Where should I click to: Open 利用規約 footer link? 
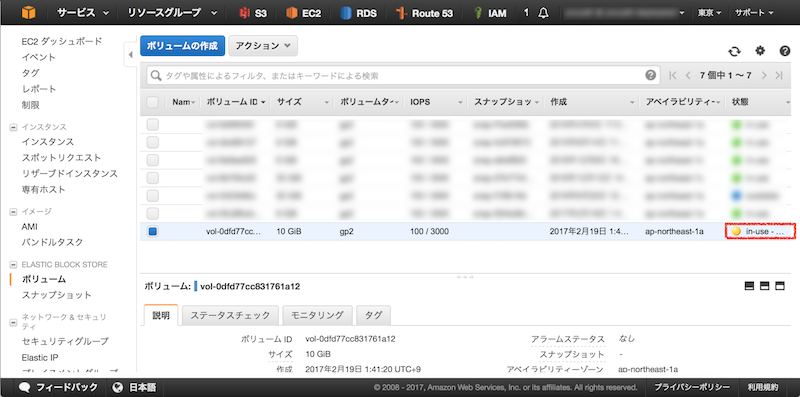tap(763, 387)
